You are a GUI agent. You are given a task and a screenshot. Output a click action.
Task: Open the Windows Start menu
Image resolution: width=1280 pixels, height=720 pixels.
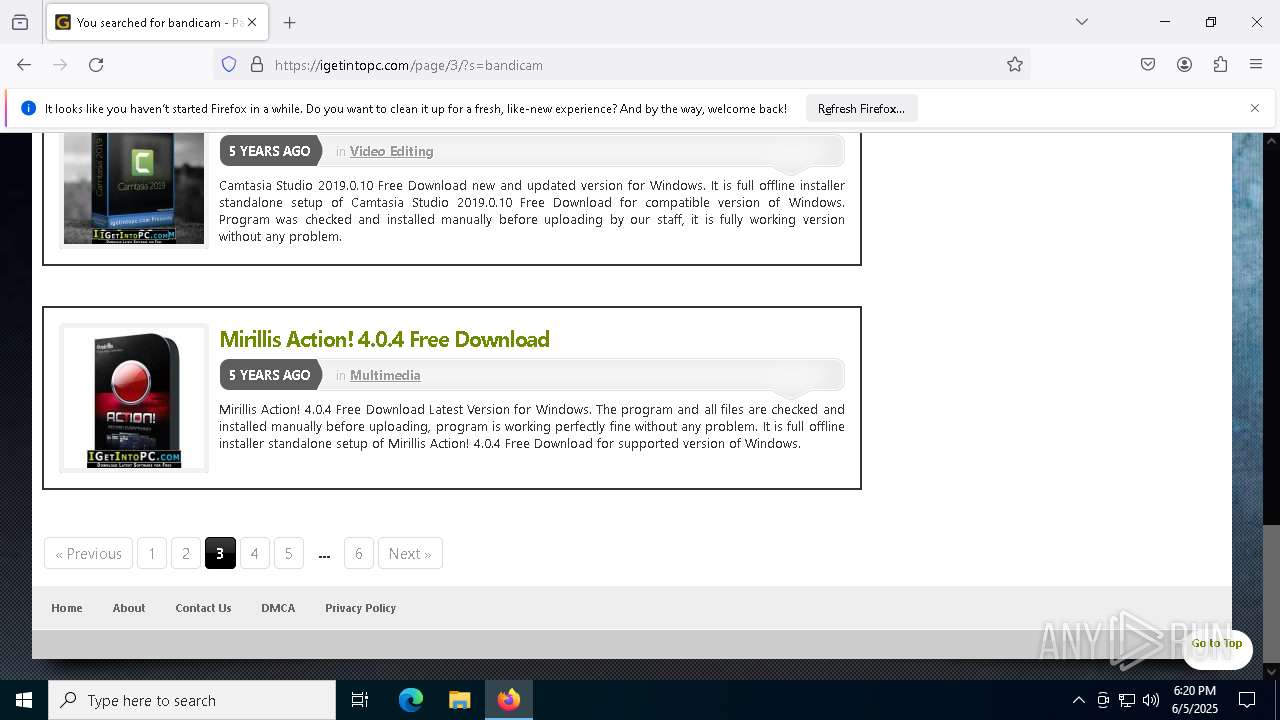24,700
